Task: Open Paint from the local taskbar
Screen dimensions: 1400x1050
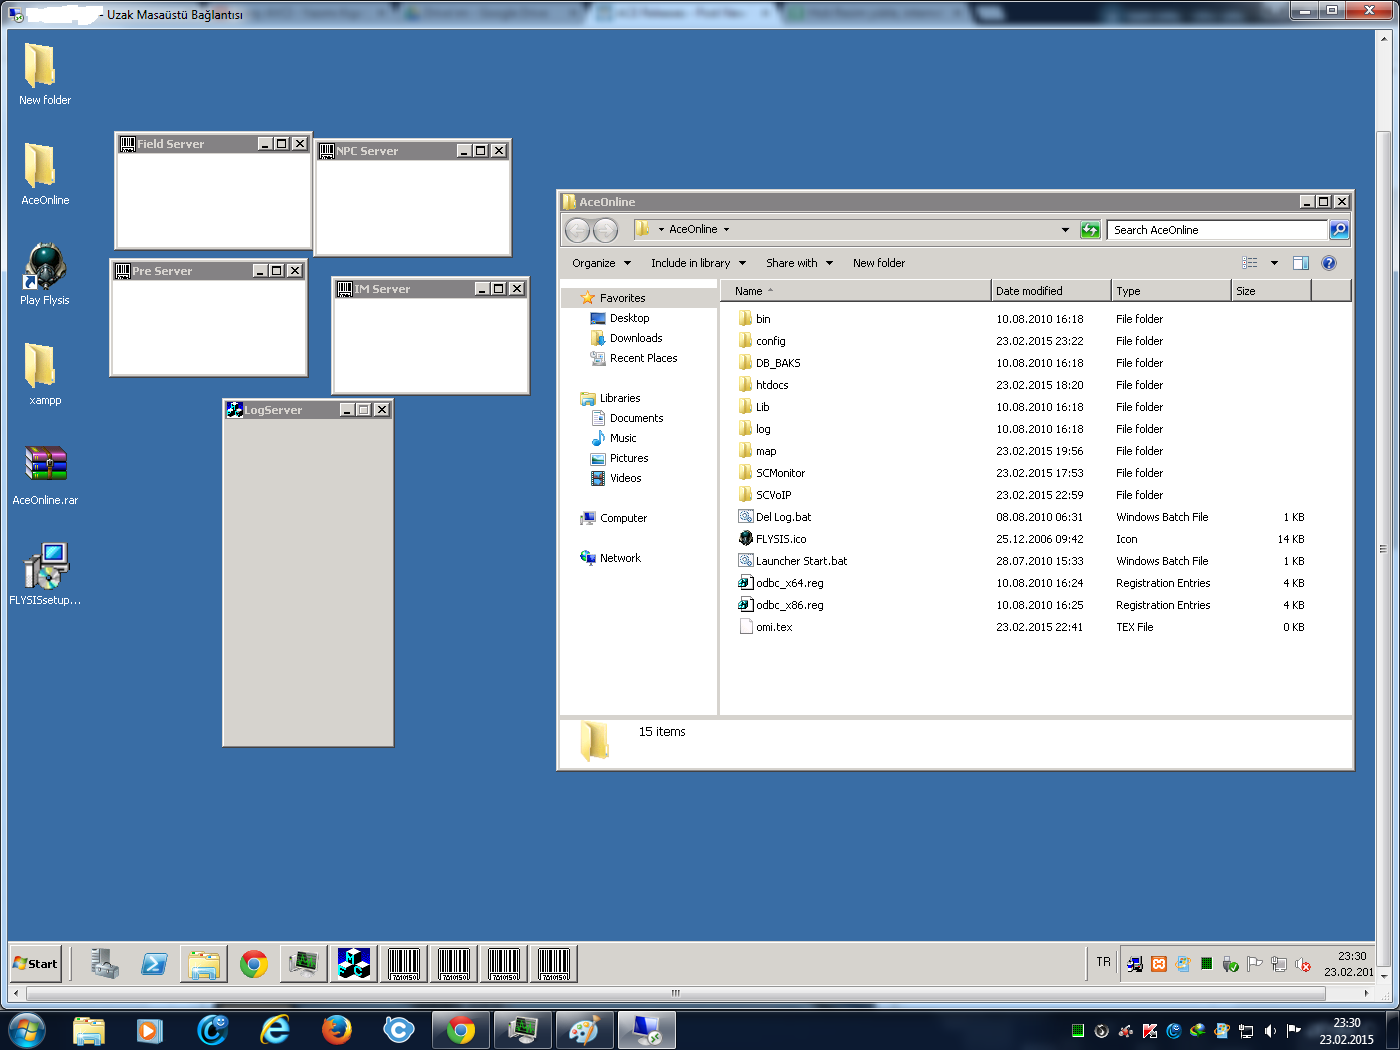Action: 584,1030
